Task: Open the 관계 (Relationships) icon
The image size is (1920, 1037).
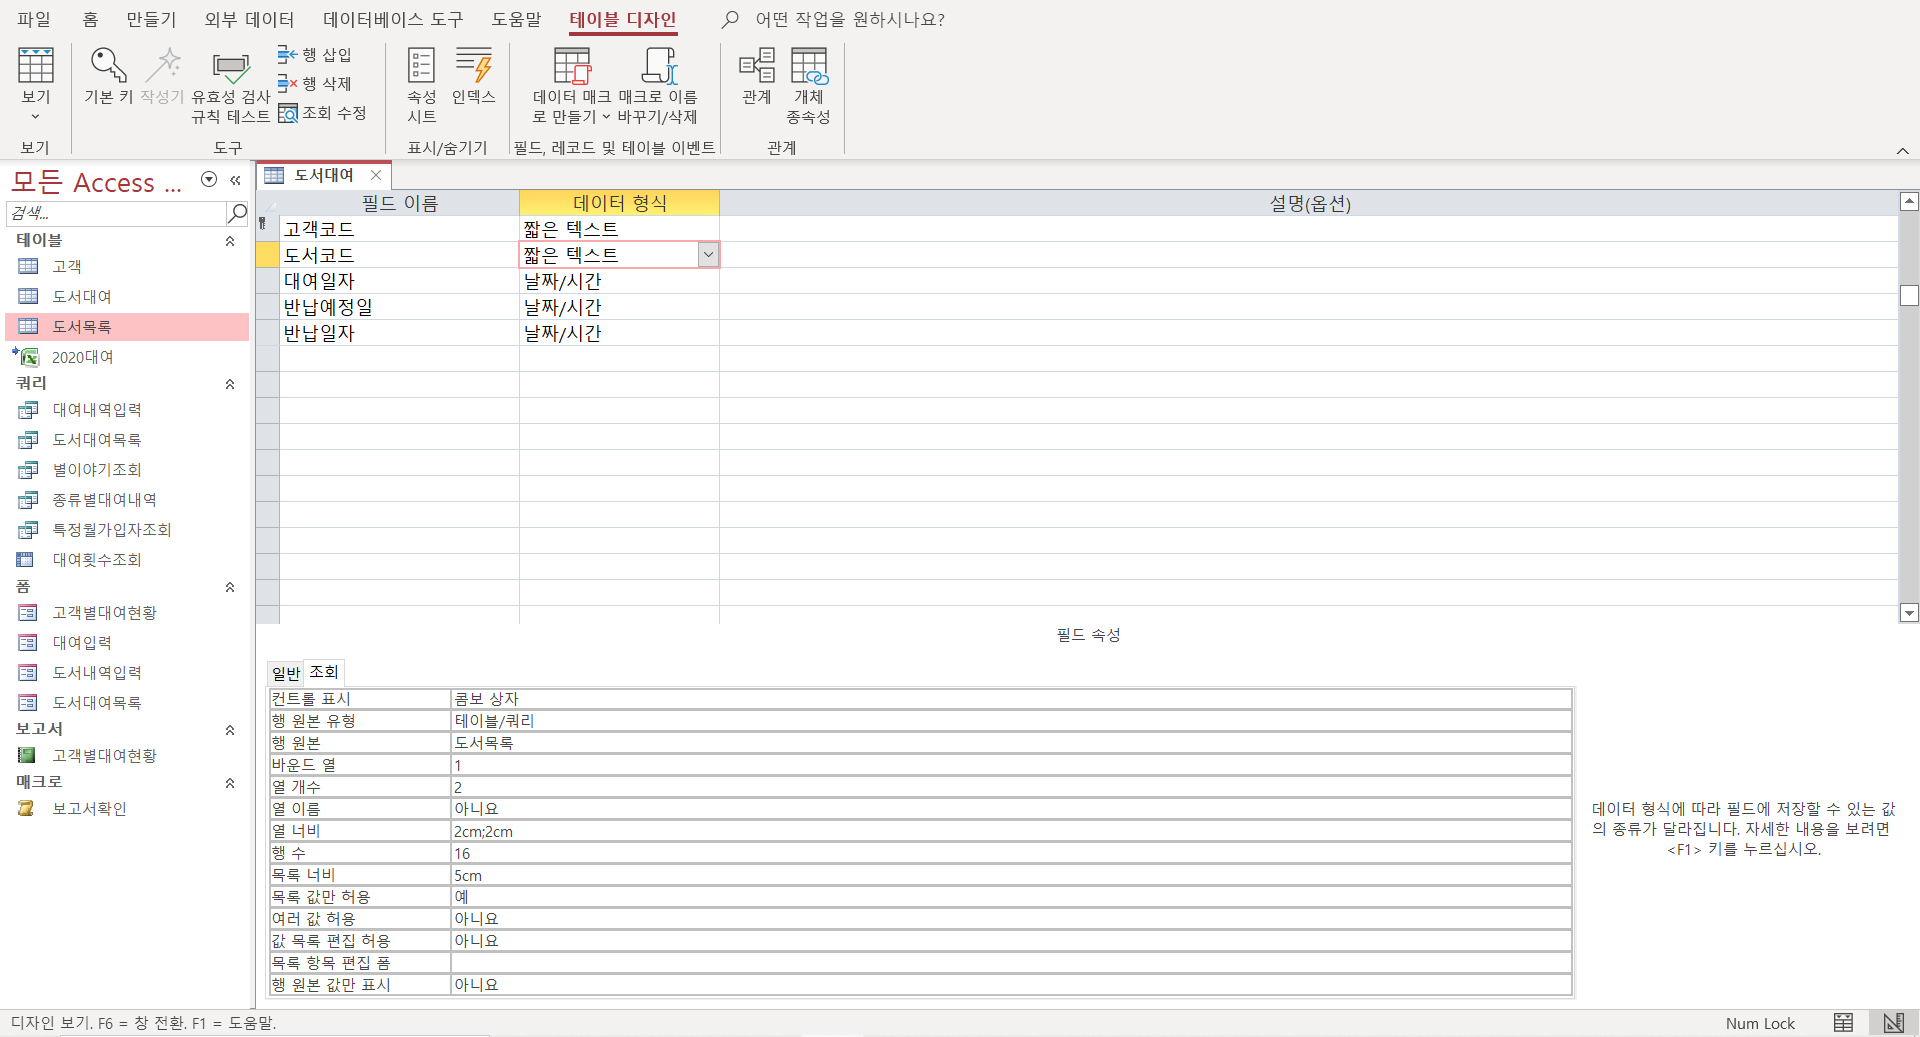Action: 757,66
